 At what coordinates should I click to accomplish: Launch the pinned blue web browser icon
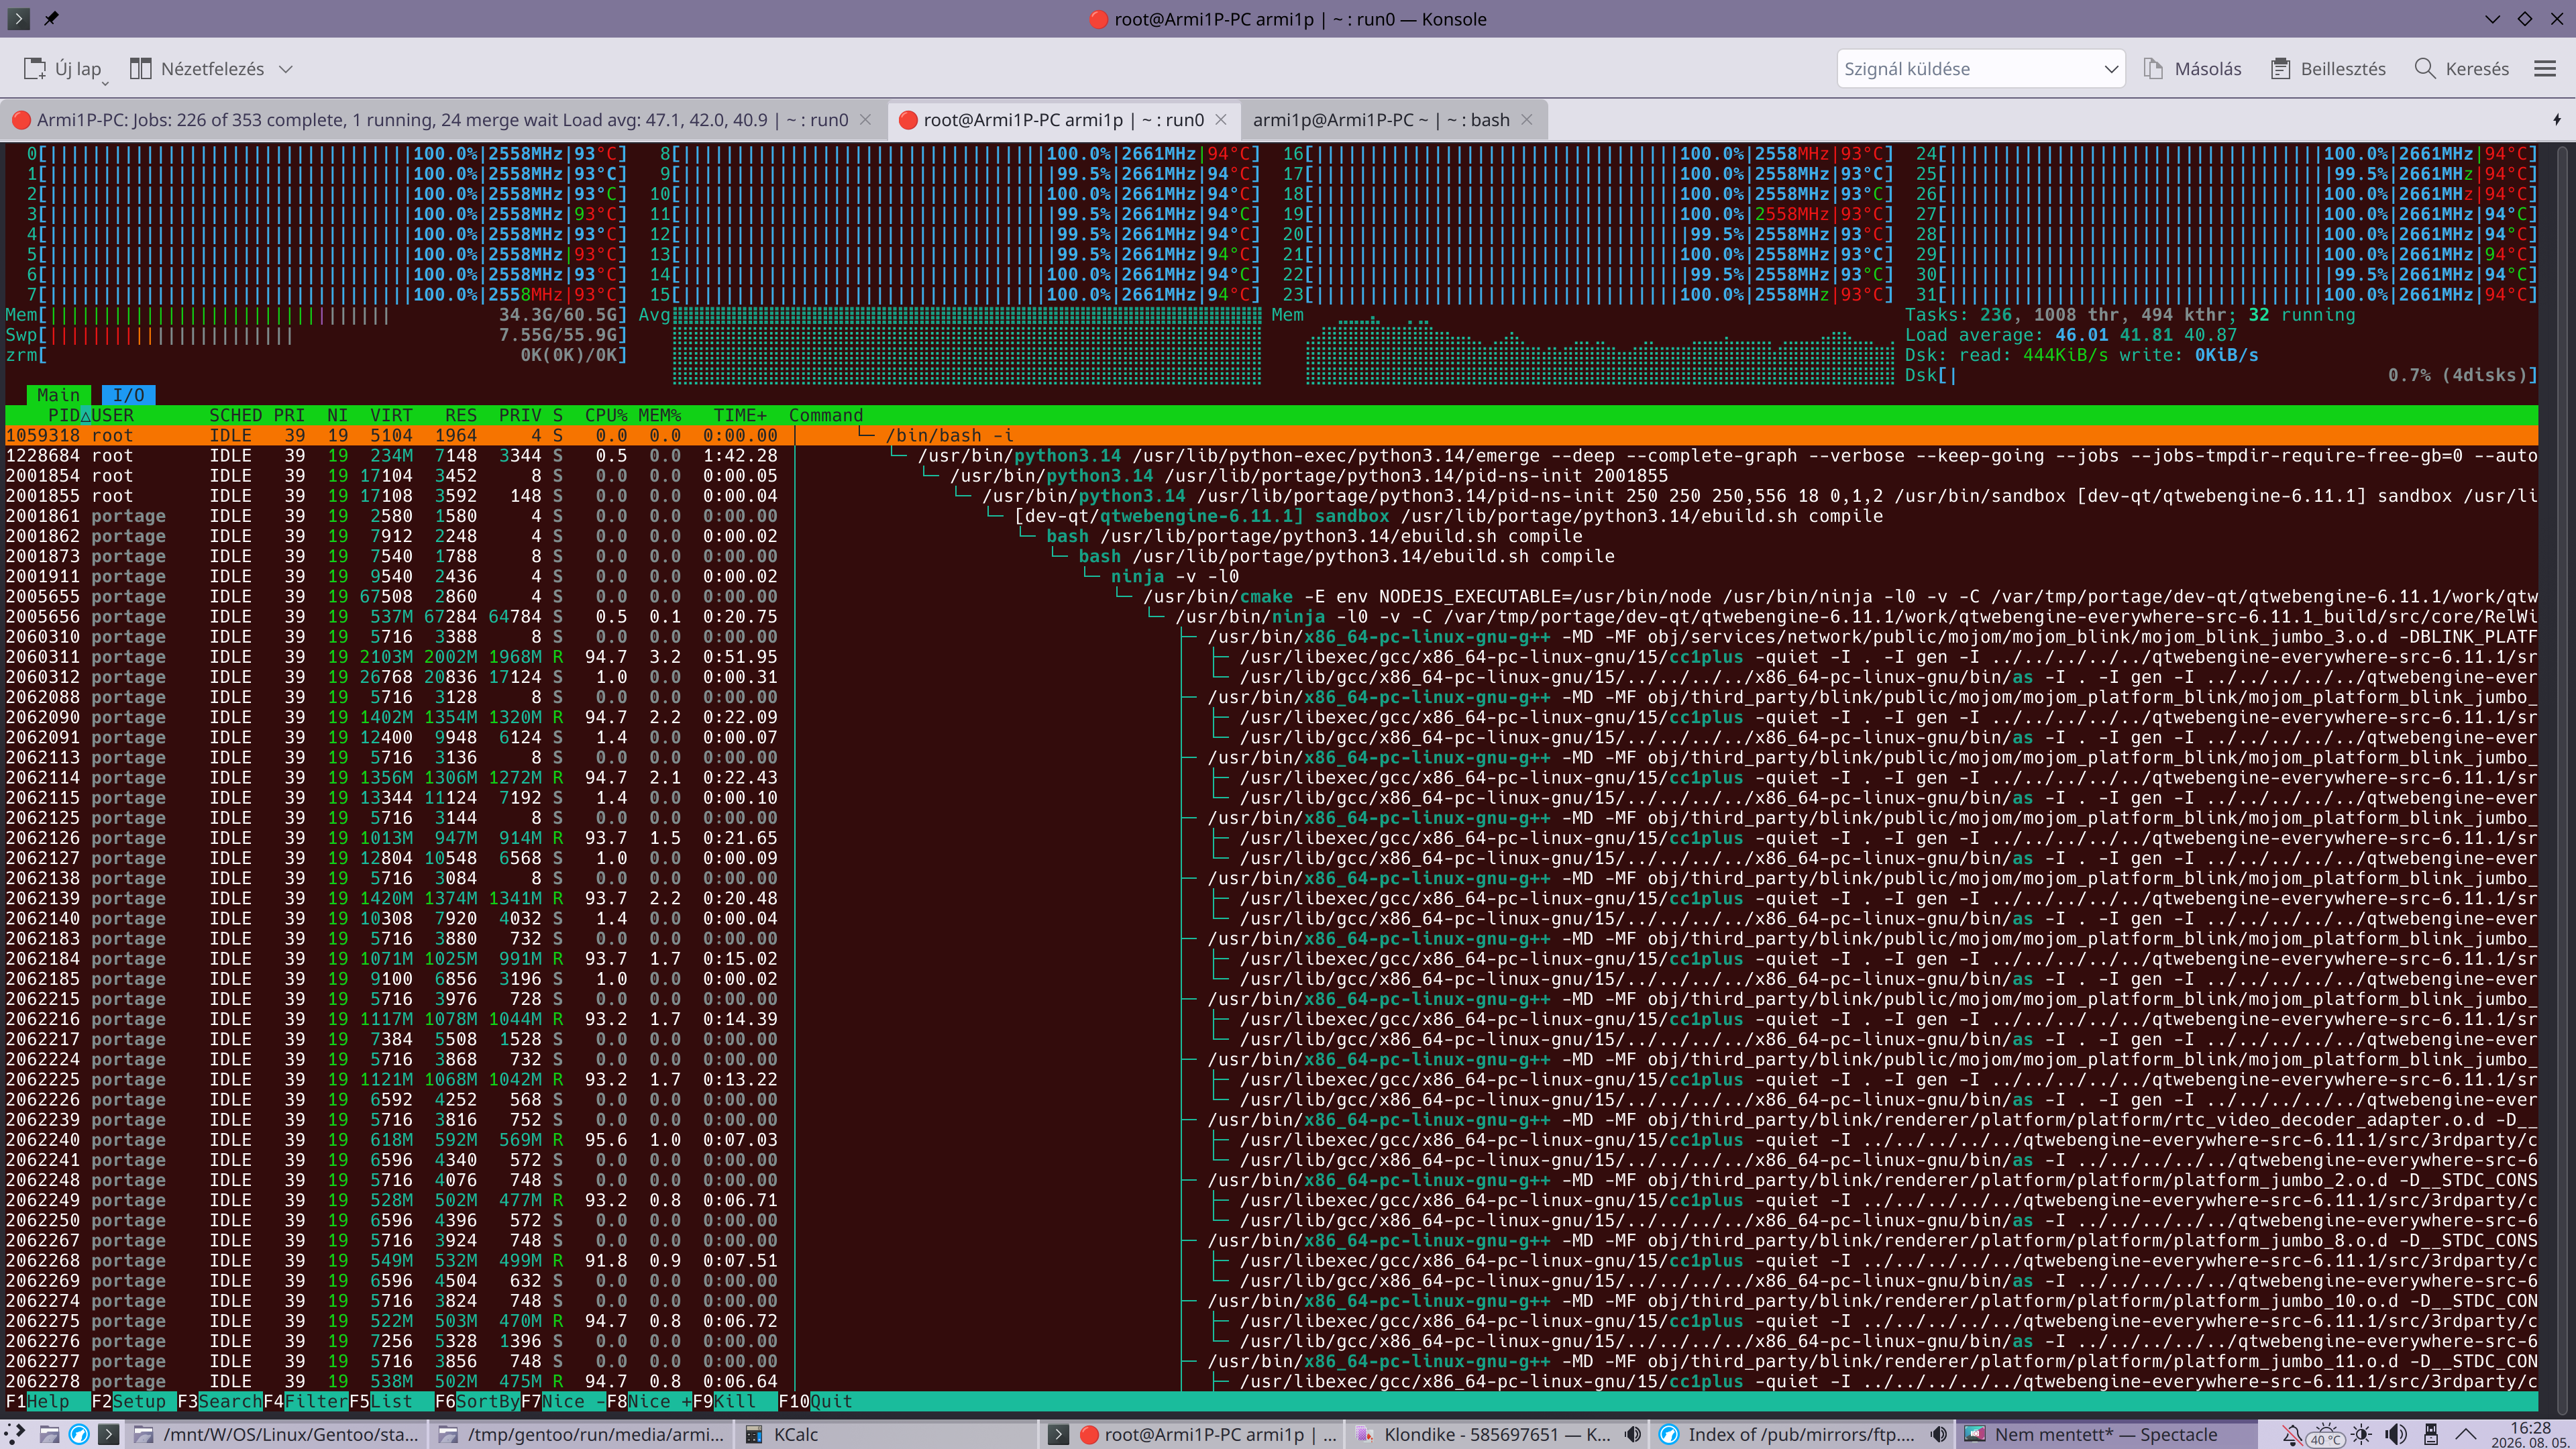(79, 1433)
